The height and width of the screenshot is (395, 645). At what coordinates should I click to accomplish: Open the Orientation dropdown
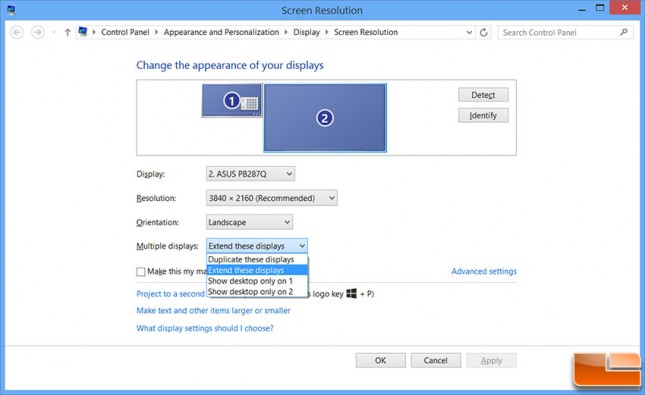pos(249,222)
